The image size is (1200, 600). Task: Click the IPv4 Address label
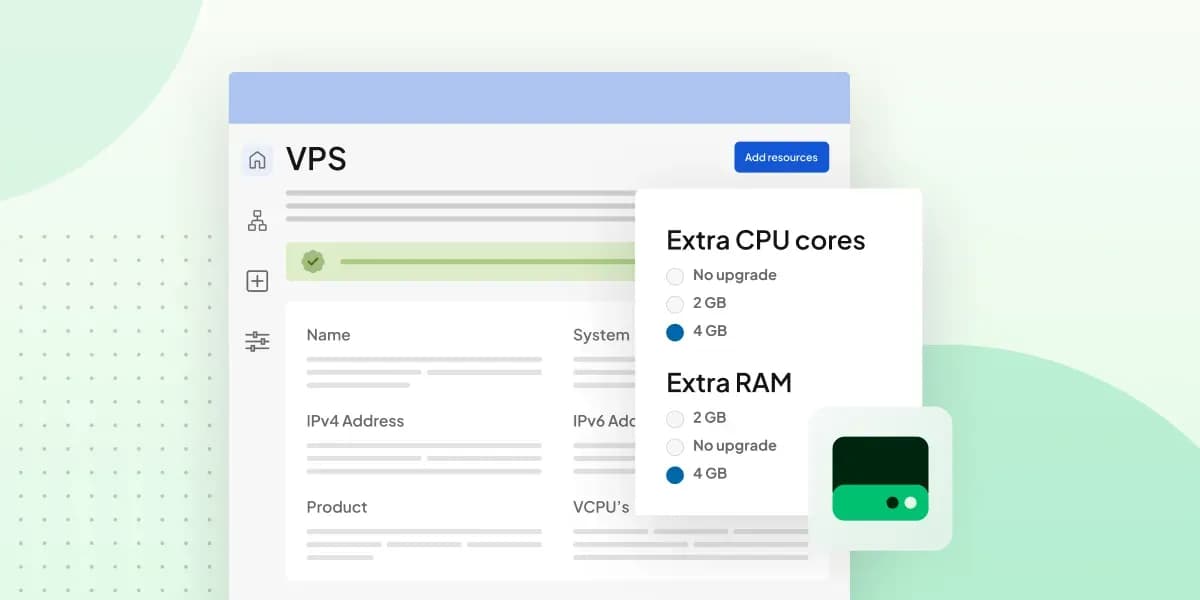click(x=355, y=421)
